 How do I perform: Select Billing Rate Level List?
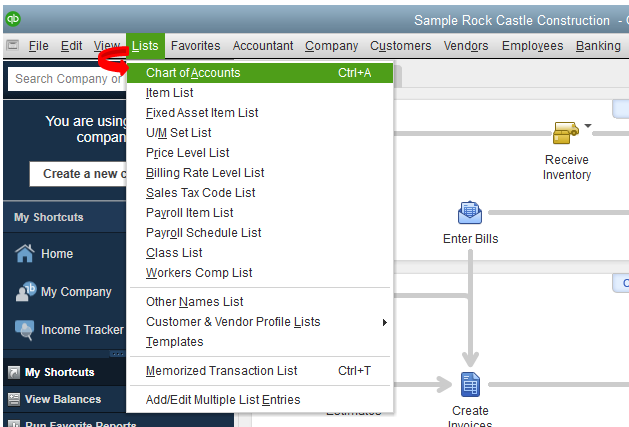click(x=260, y=173)
